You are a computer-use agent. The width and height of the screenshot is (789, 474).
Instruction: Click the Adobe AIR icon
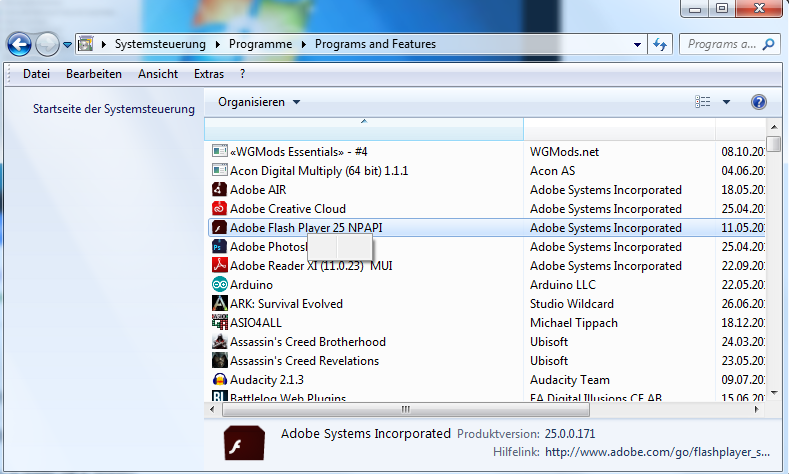219,189
